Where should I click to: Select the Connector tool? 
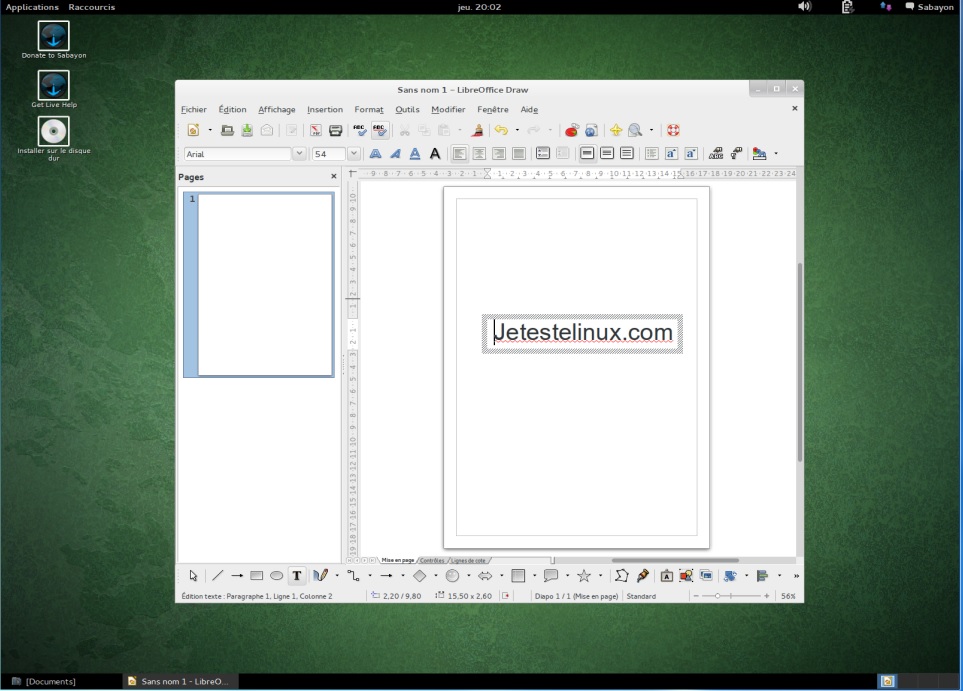[x=353, y=576]
